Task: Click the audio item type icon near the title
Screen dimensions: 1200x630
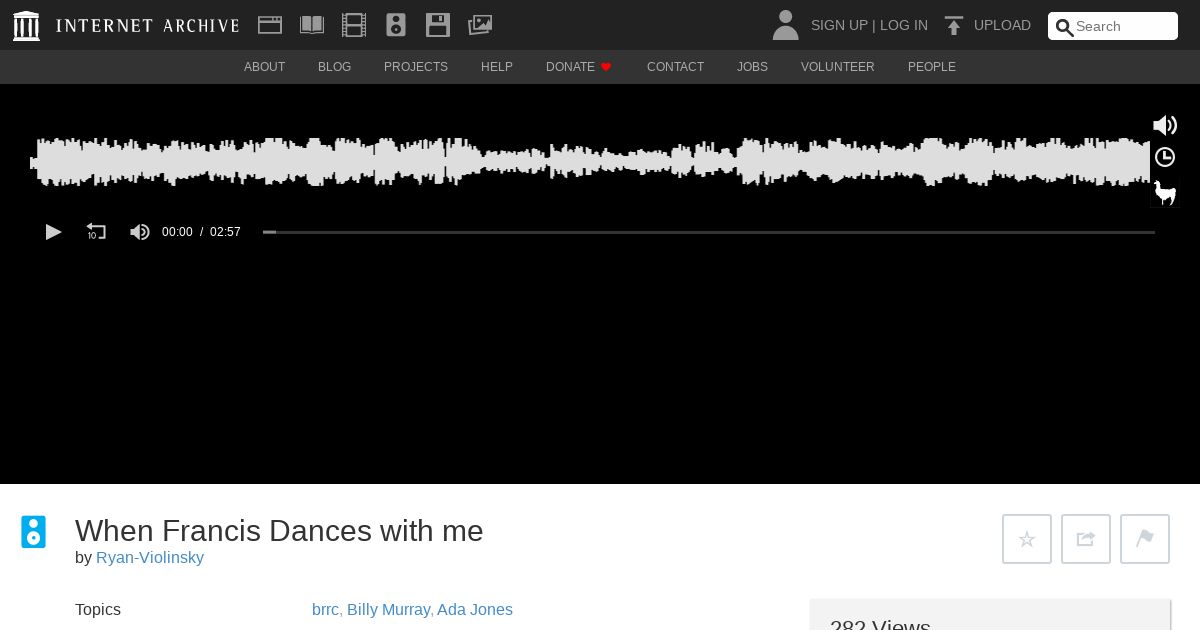Action: 34,532
